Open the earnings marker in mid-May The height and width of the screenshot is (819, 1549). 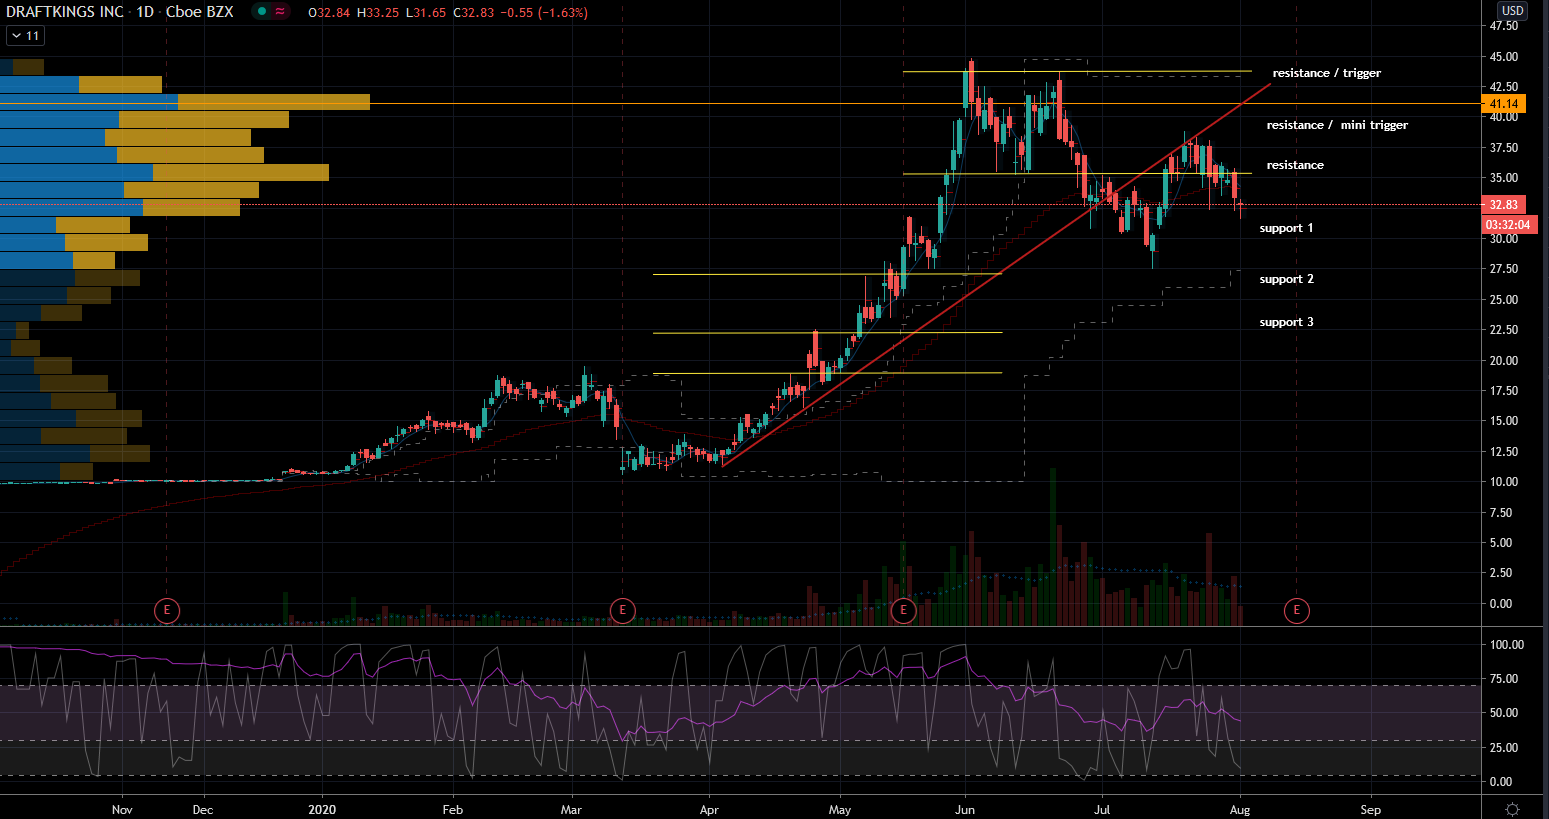tap(904, 610)
